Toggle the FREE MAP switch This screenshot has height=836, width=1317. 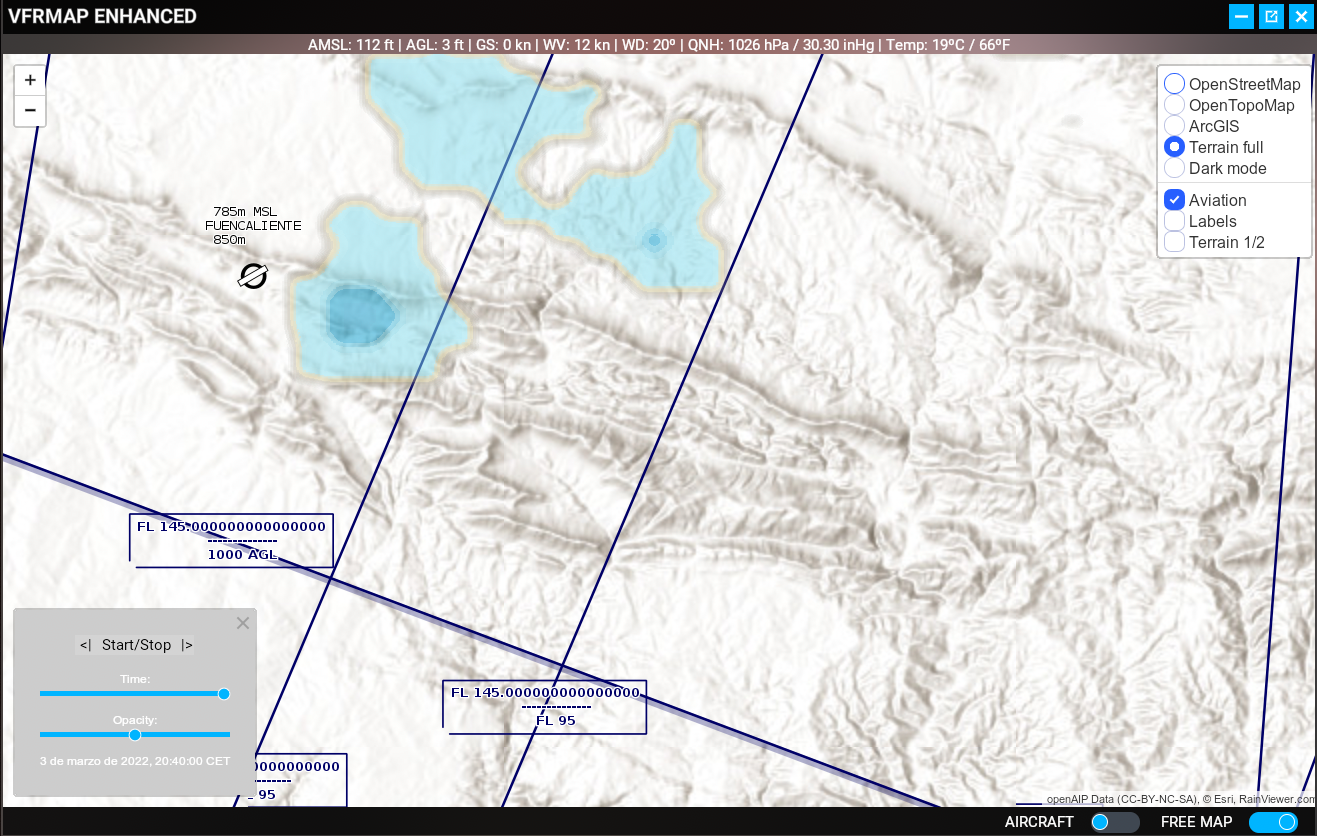tap(1273, 822)
